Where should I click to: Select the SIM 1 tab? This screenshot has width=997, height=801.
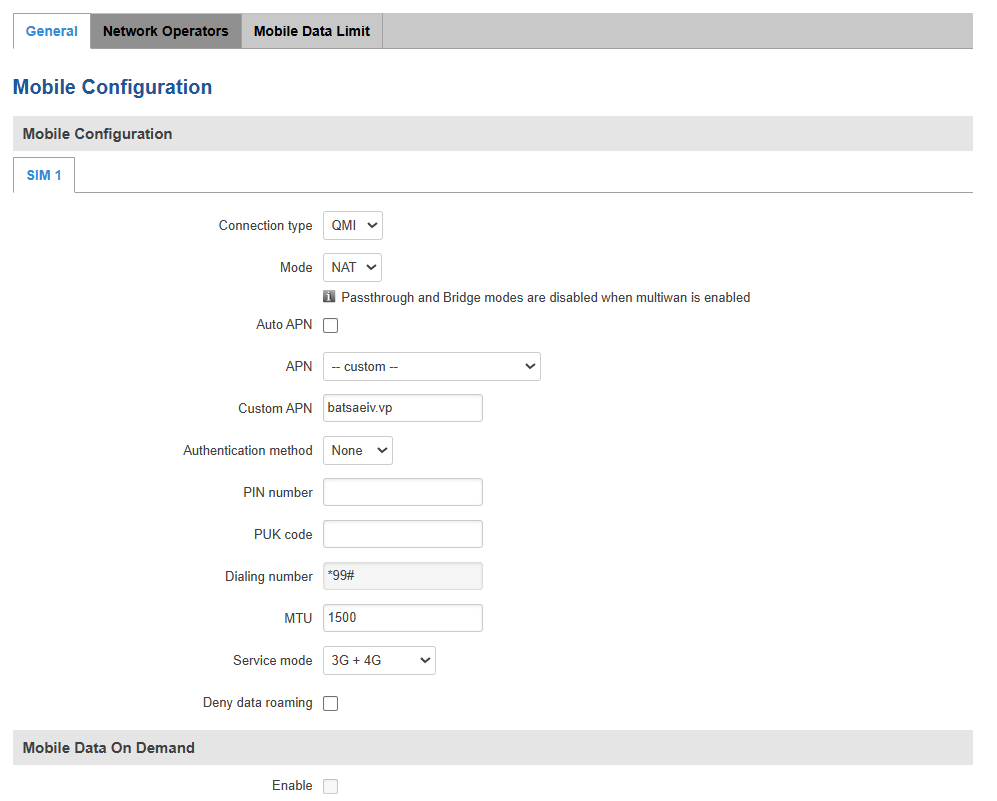coord(44,175)
